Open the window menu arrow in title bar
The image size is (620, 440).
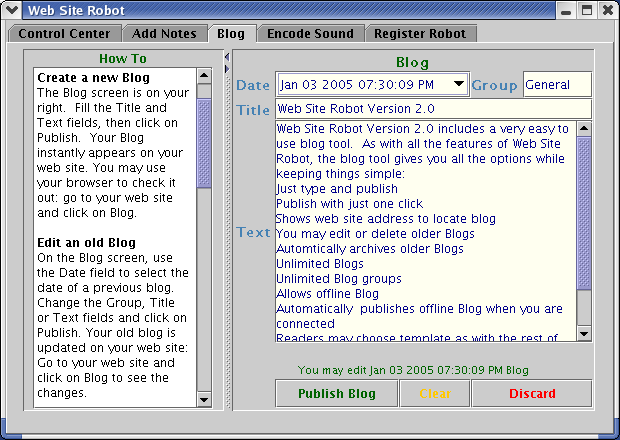point(12,10)
